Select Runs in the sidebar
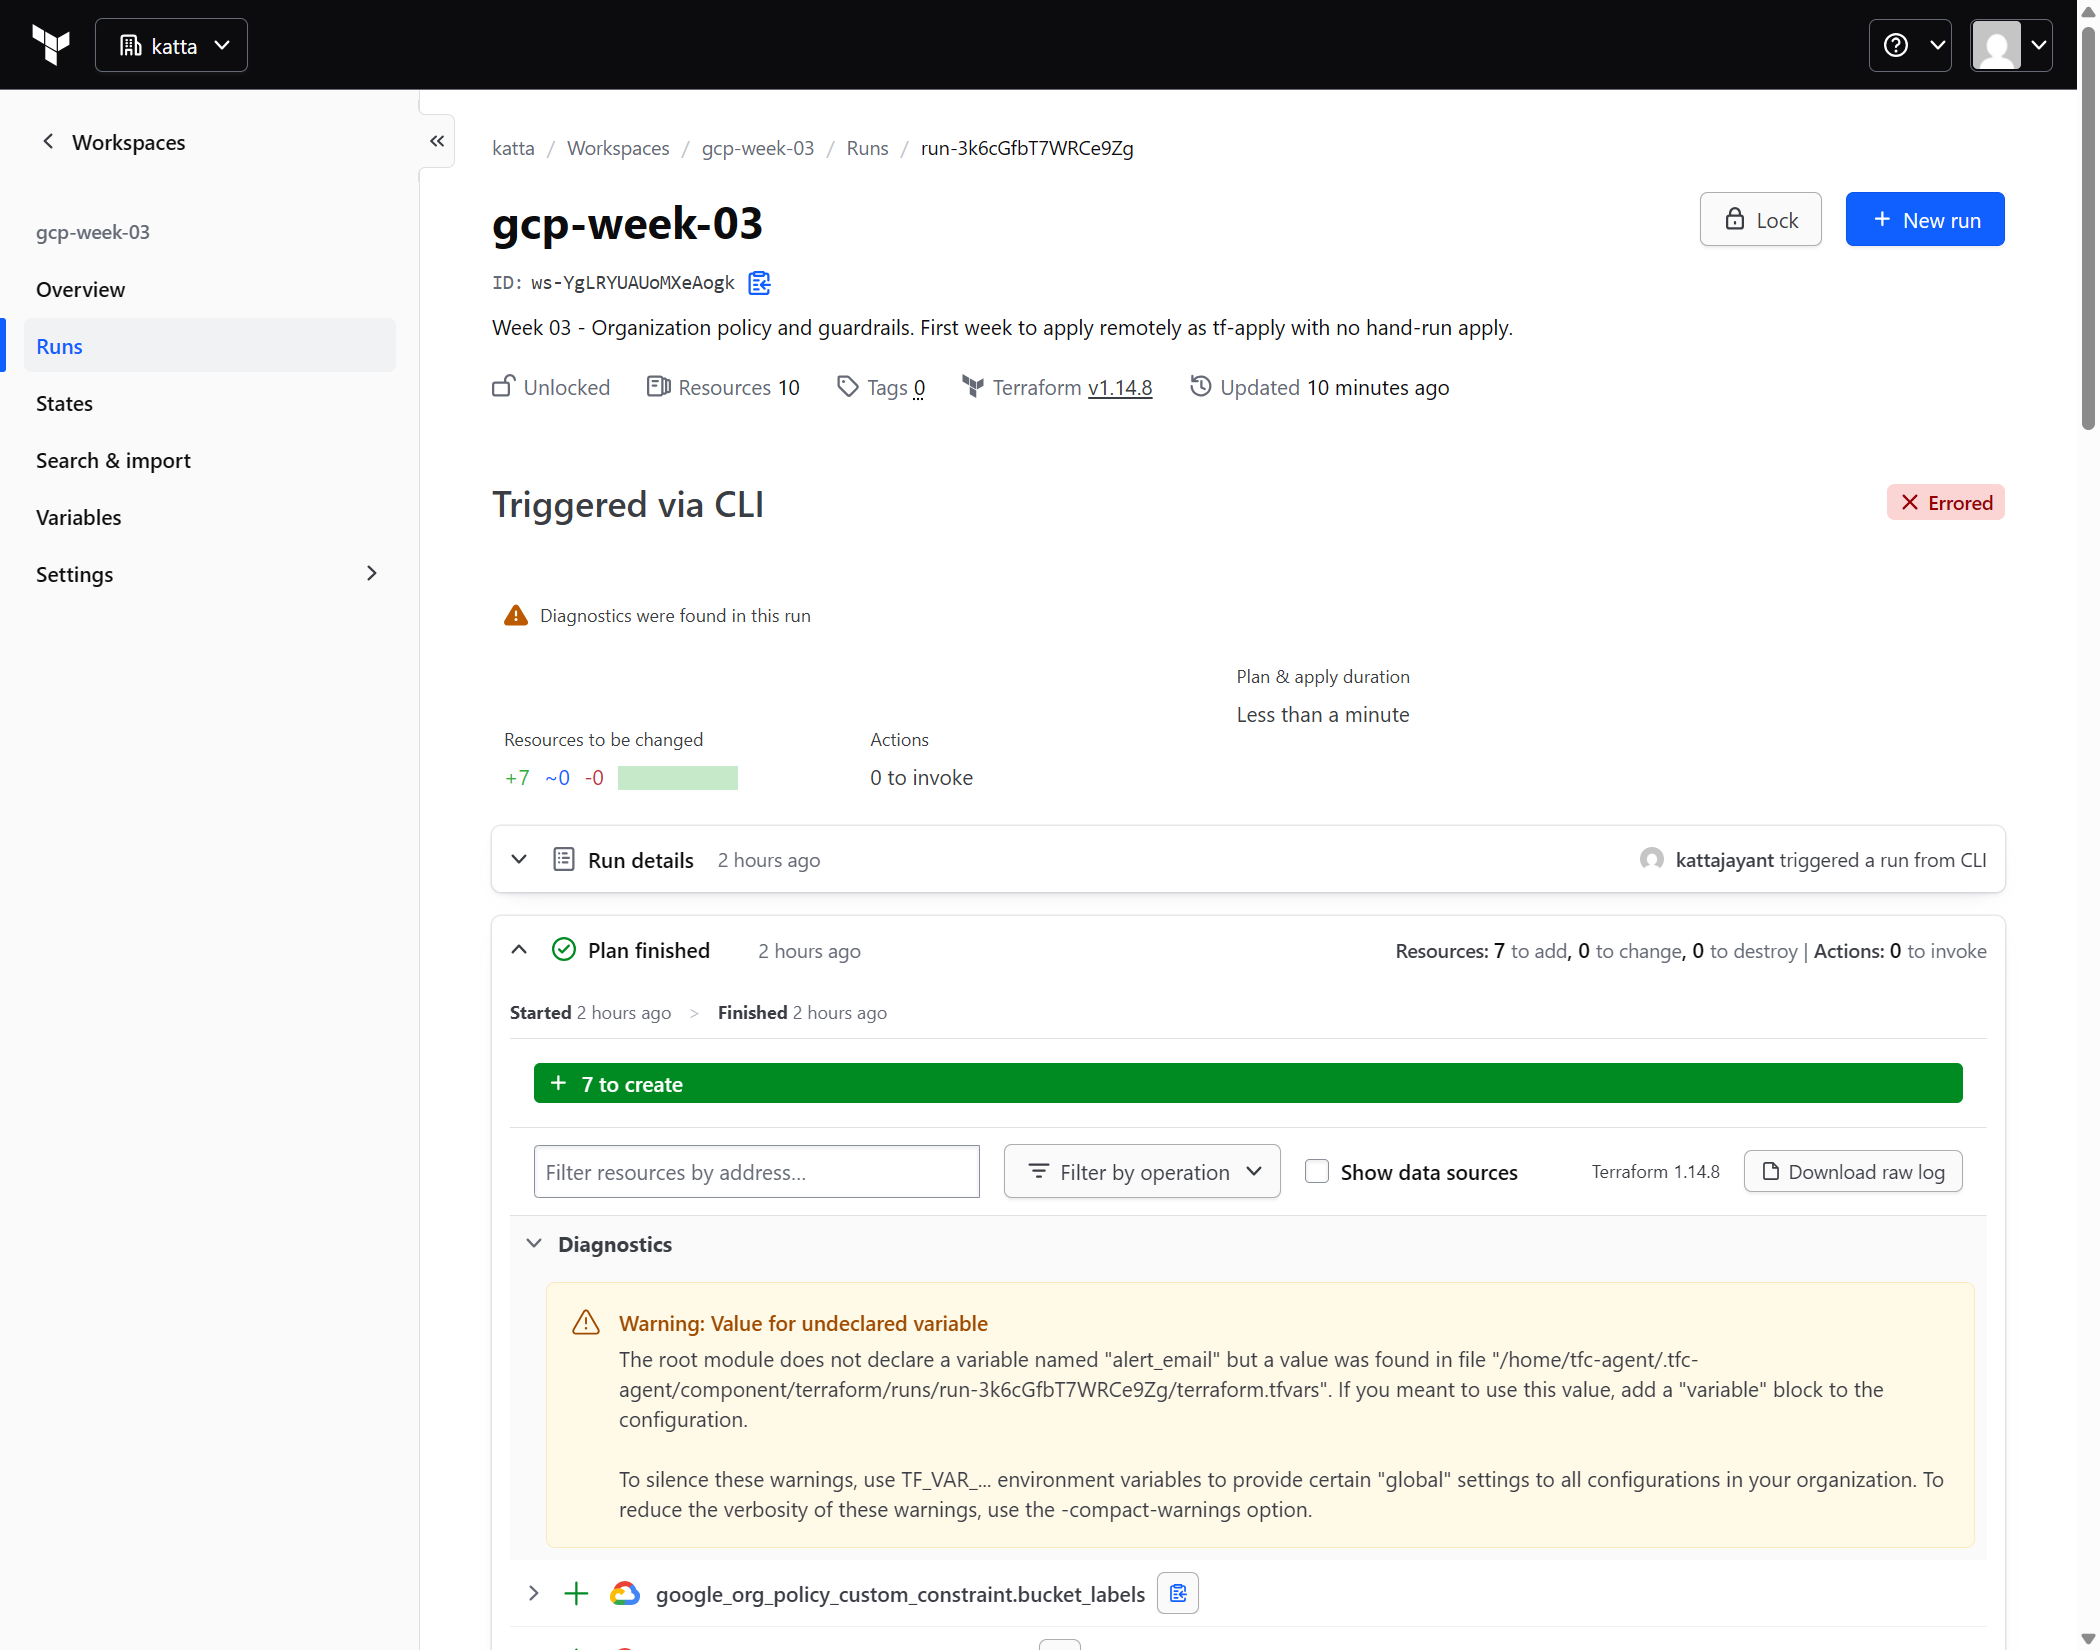The image size is (2100, 1650). point(210,346)
